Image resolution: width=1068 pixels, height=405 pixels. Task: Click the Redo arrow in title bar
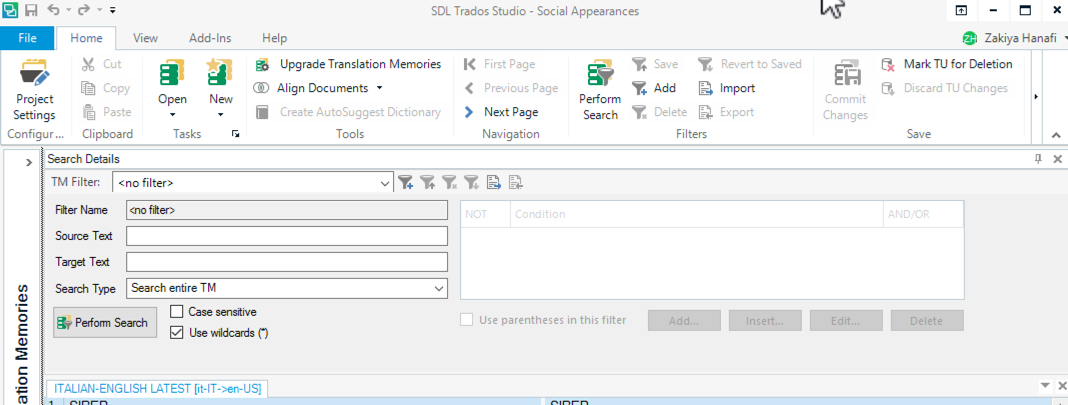(x=84, y=10)
